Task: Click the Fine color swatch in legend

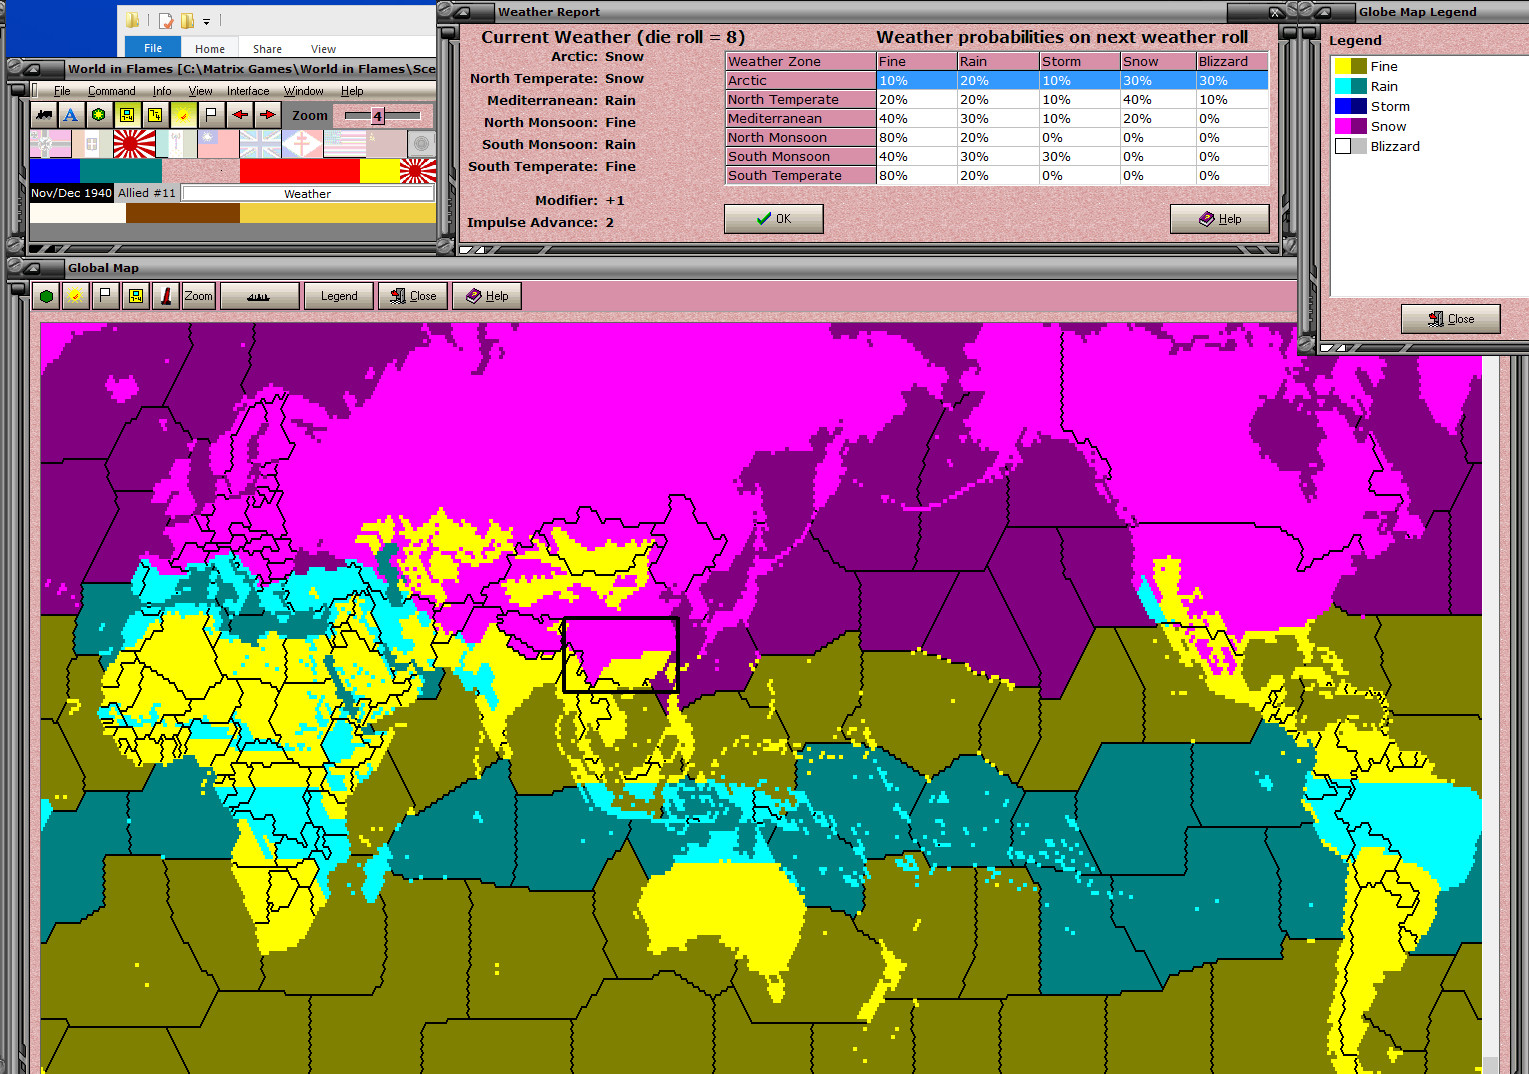Action: (1351, 66)
